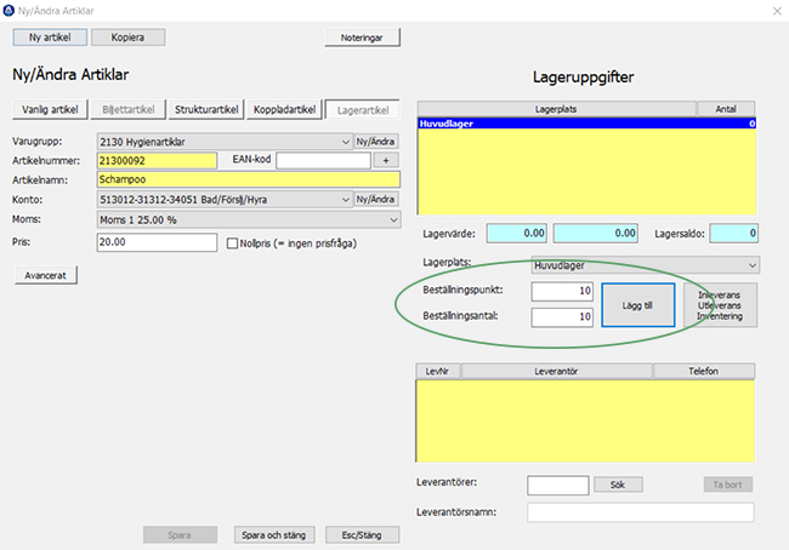Click the EAN-kod input field

[x=323, y=161]
